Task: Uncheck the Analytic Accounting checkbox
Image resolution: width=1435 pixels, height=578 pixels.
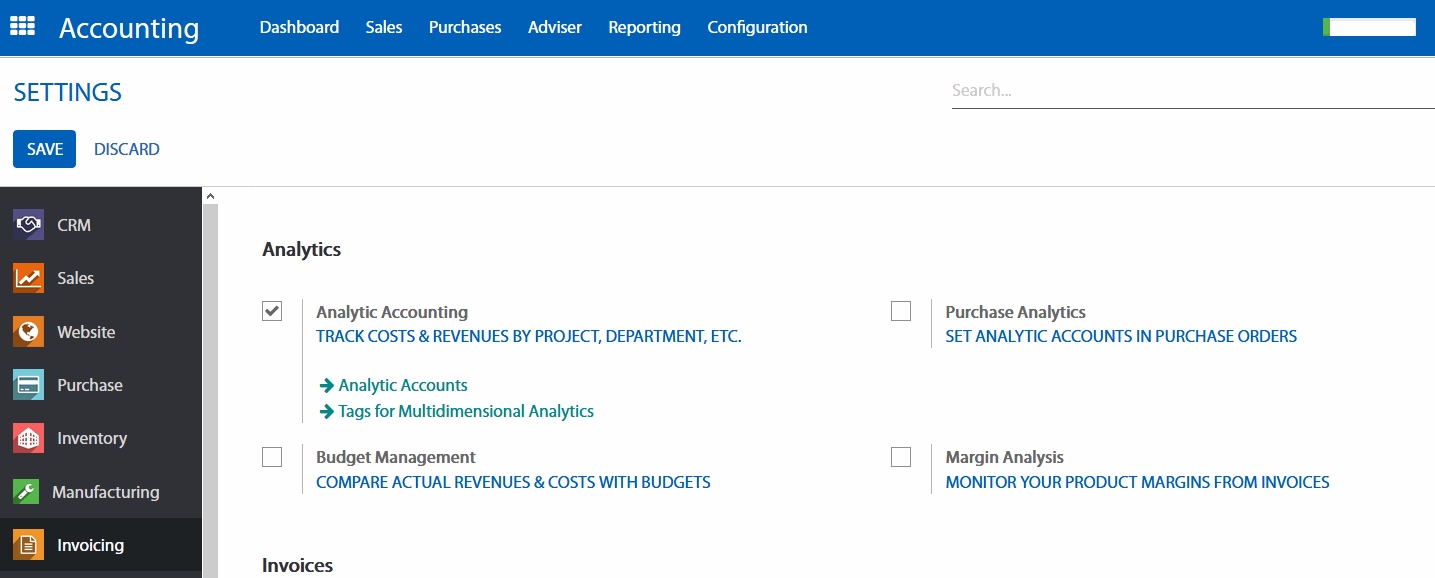Action: (x=272, y=311)
